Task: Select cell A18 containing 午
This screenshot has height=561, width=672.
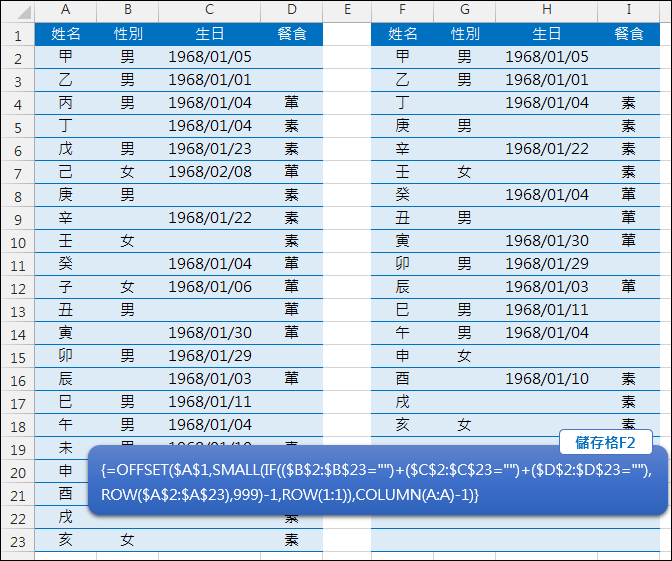Action: (x=66, y=425)
